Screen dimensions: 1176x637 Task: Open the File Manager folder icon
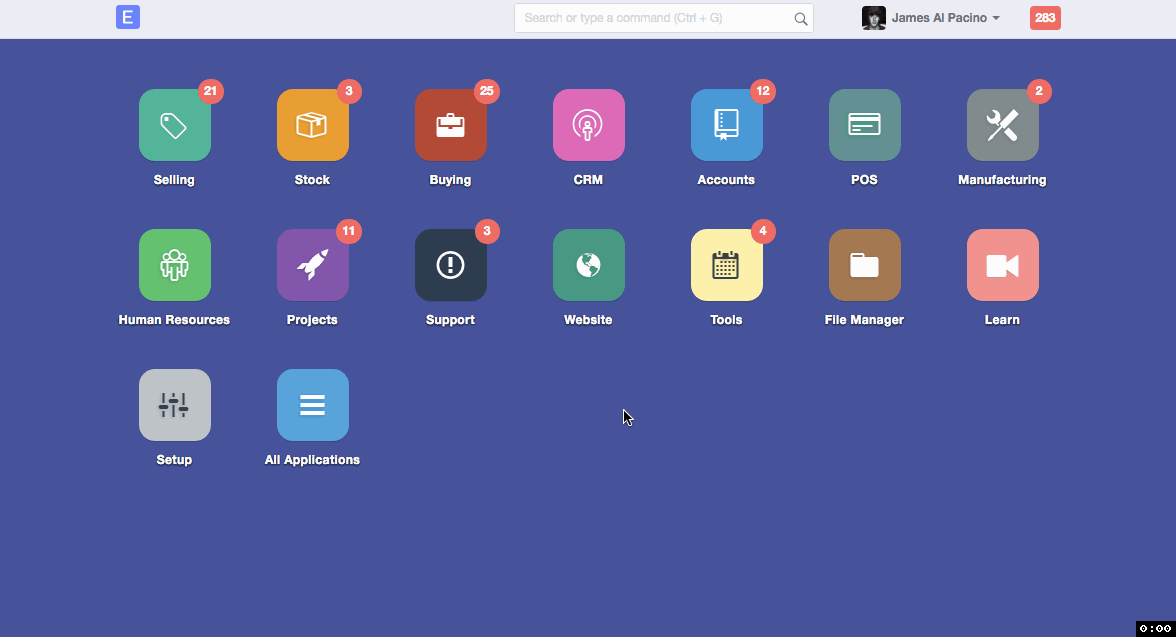pyautogui.click(x=865, y=265)
